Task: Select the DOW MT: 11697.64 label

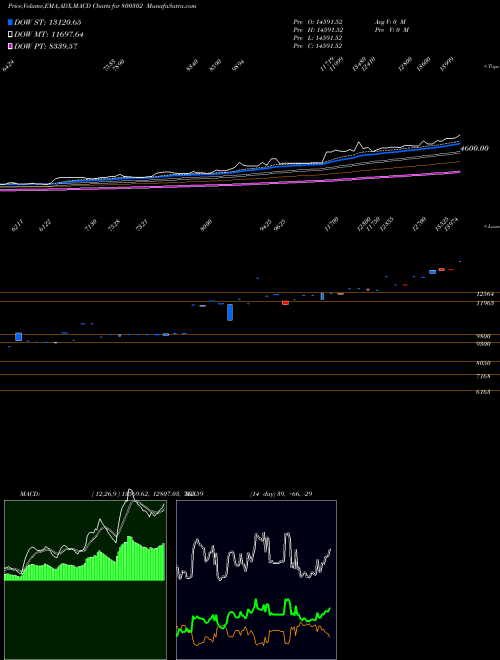Action: (49, 35)
